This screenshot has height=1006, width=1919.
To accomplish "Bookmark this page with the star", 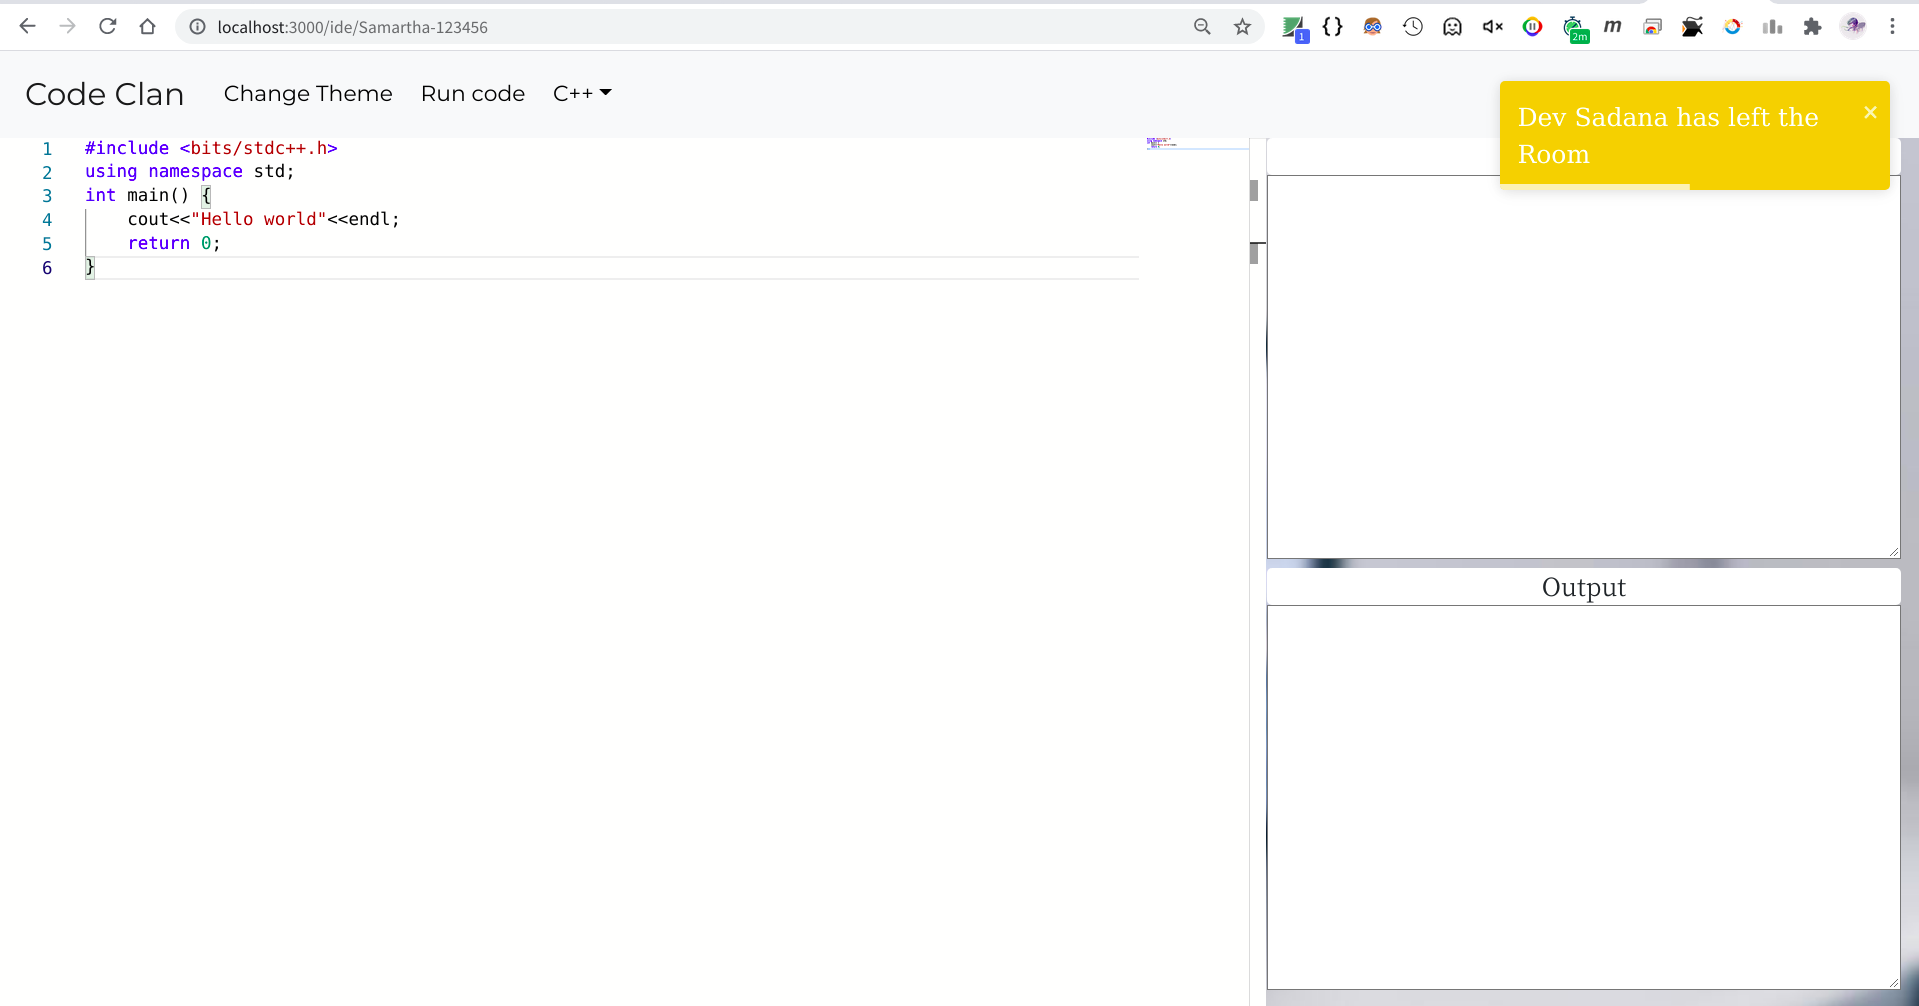I will (1242, 27).
